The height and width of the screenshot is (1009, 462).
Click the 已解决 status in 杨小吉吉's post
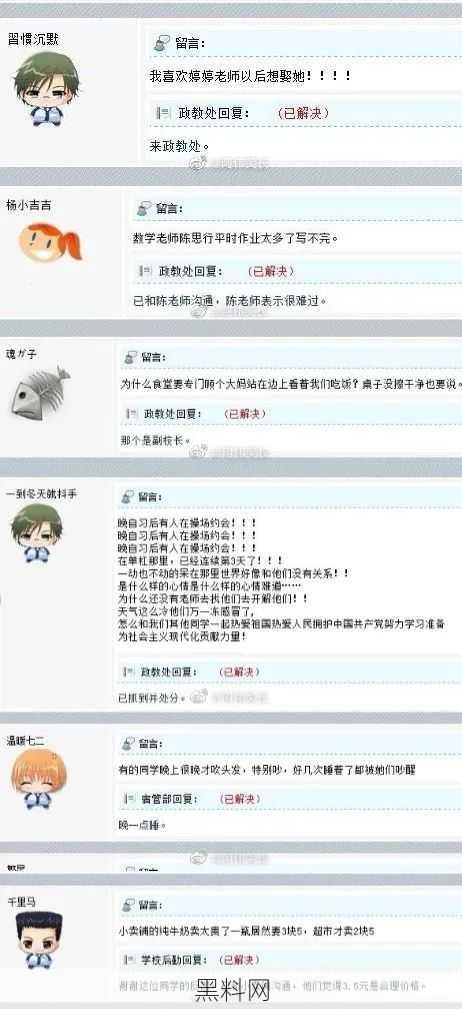point(271,272)
